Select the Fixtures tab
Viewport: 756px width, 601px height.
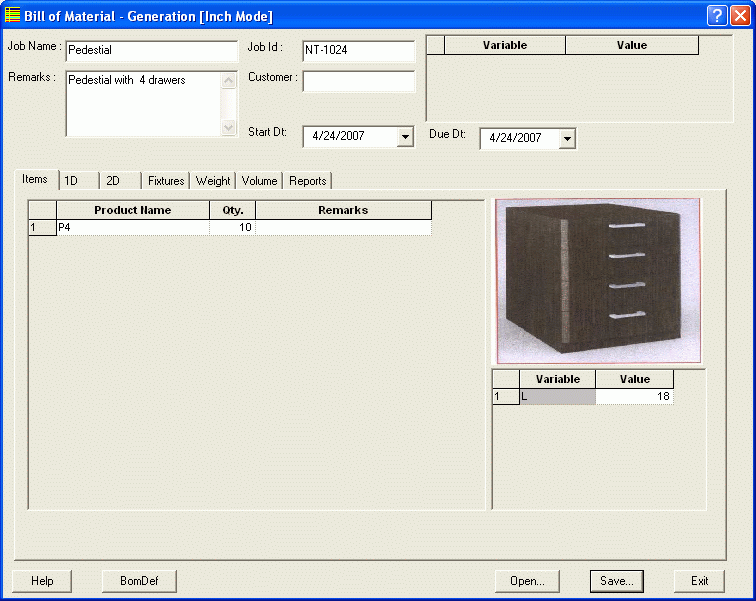click(166, 181)
